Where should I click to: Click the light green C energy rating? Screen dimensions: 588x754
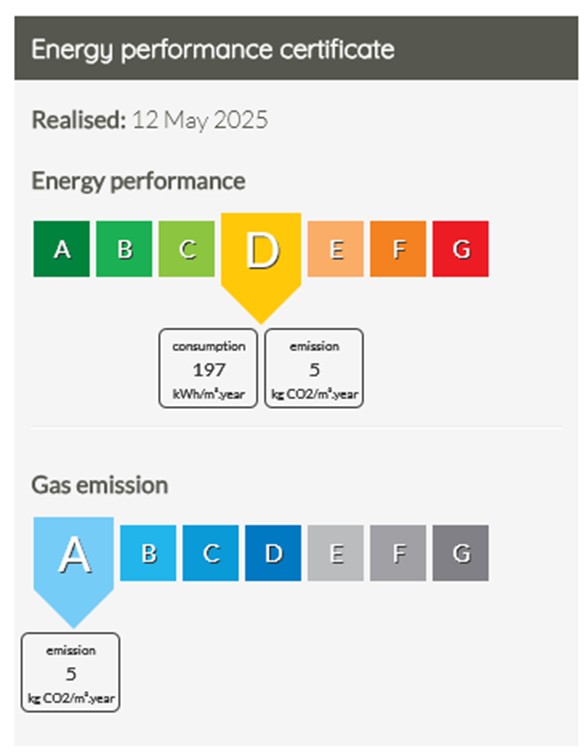(x=187, y=249)
